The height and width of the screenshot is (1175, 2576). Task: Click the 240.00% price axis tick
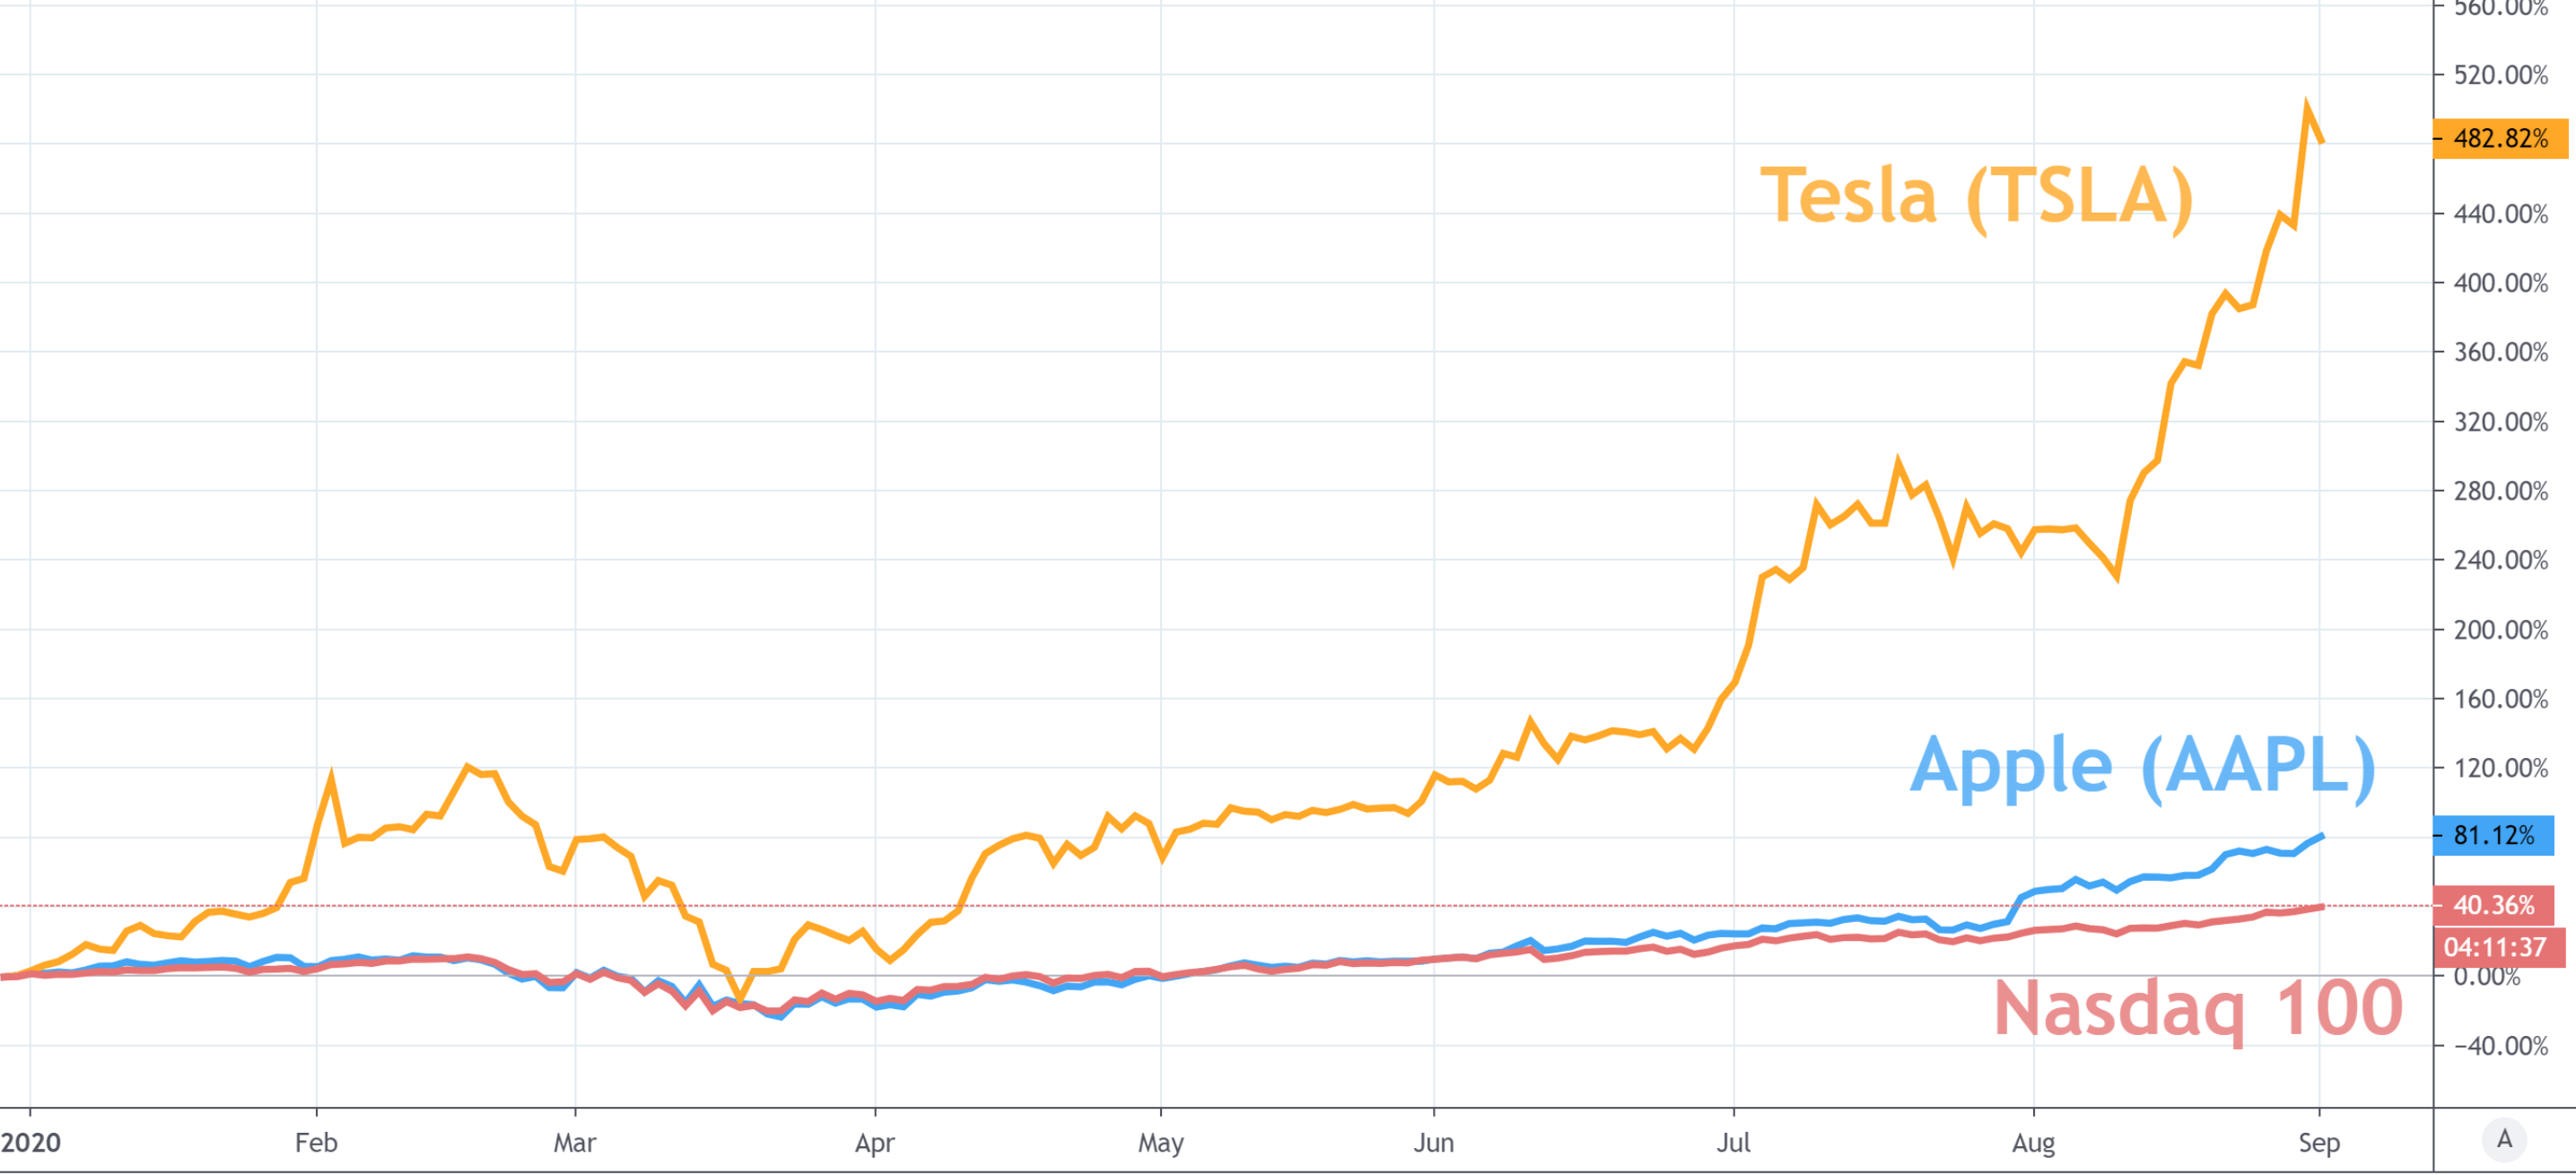click(x=2501, y=560)
